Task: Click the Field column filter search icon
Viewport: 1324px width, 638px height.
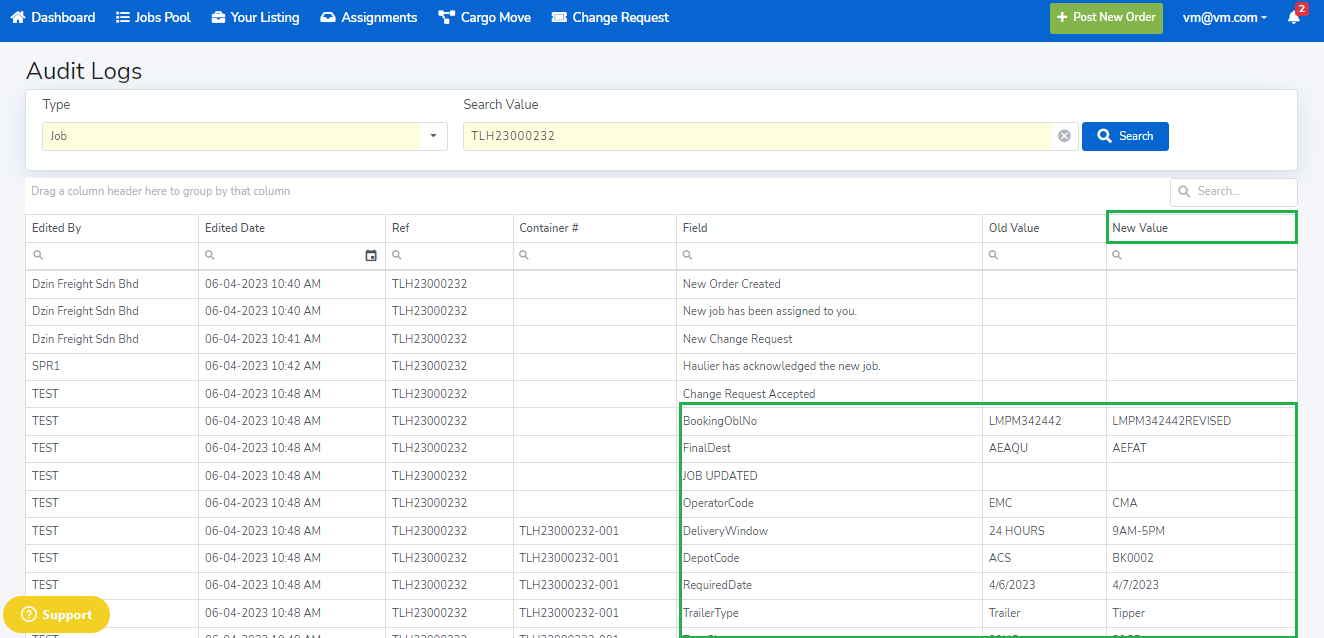Action: coord(689,256)
